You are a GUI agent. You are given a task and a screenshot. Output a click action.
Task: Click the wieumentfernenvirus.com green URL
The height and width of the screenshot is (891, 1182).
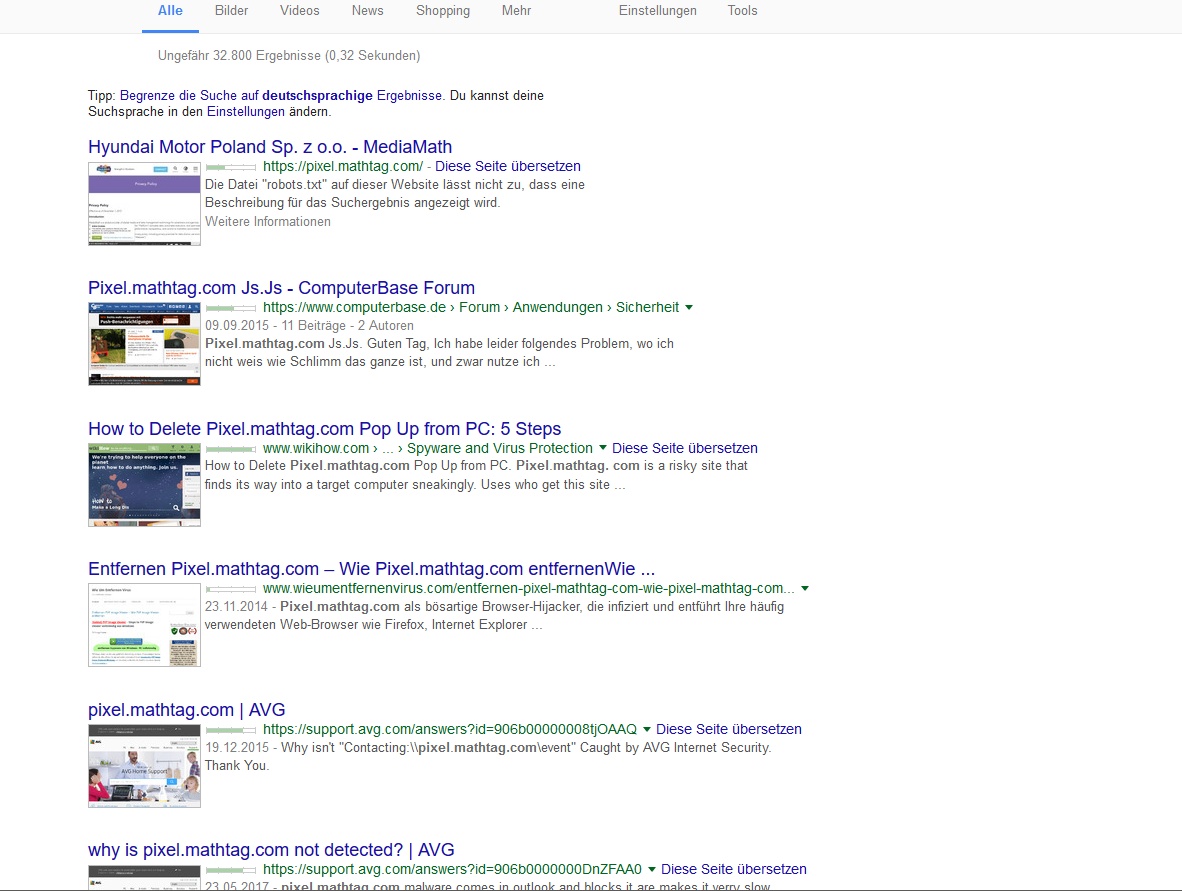click(528, 589)
